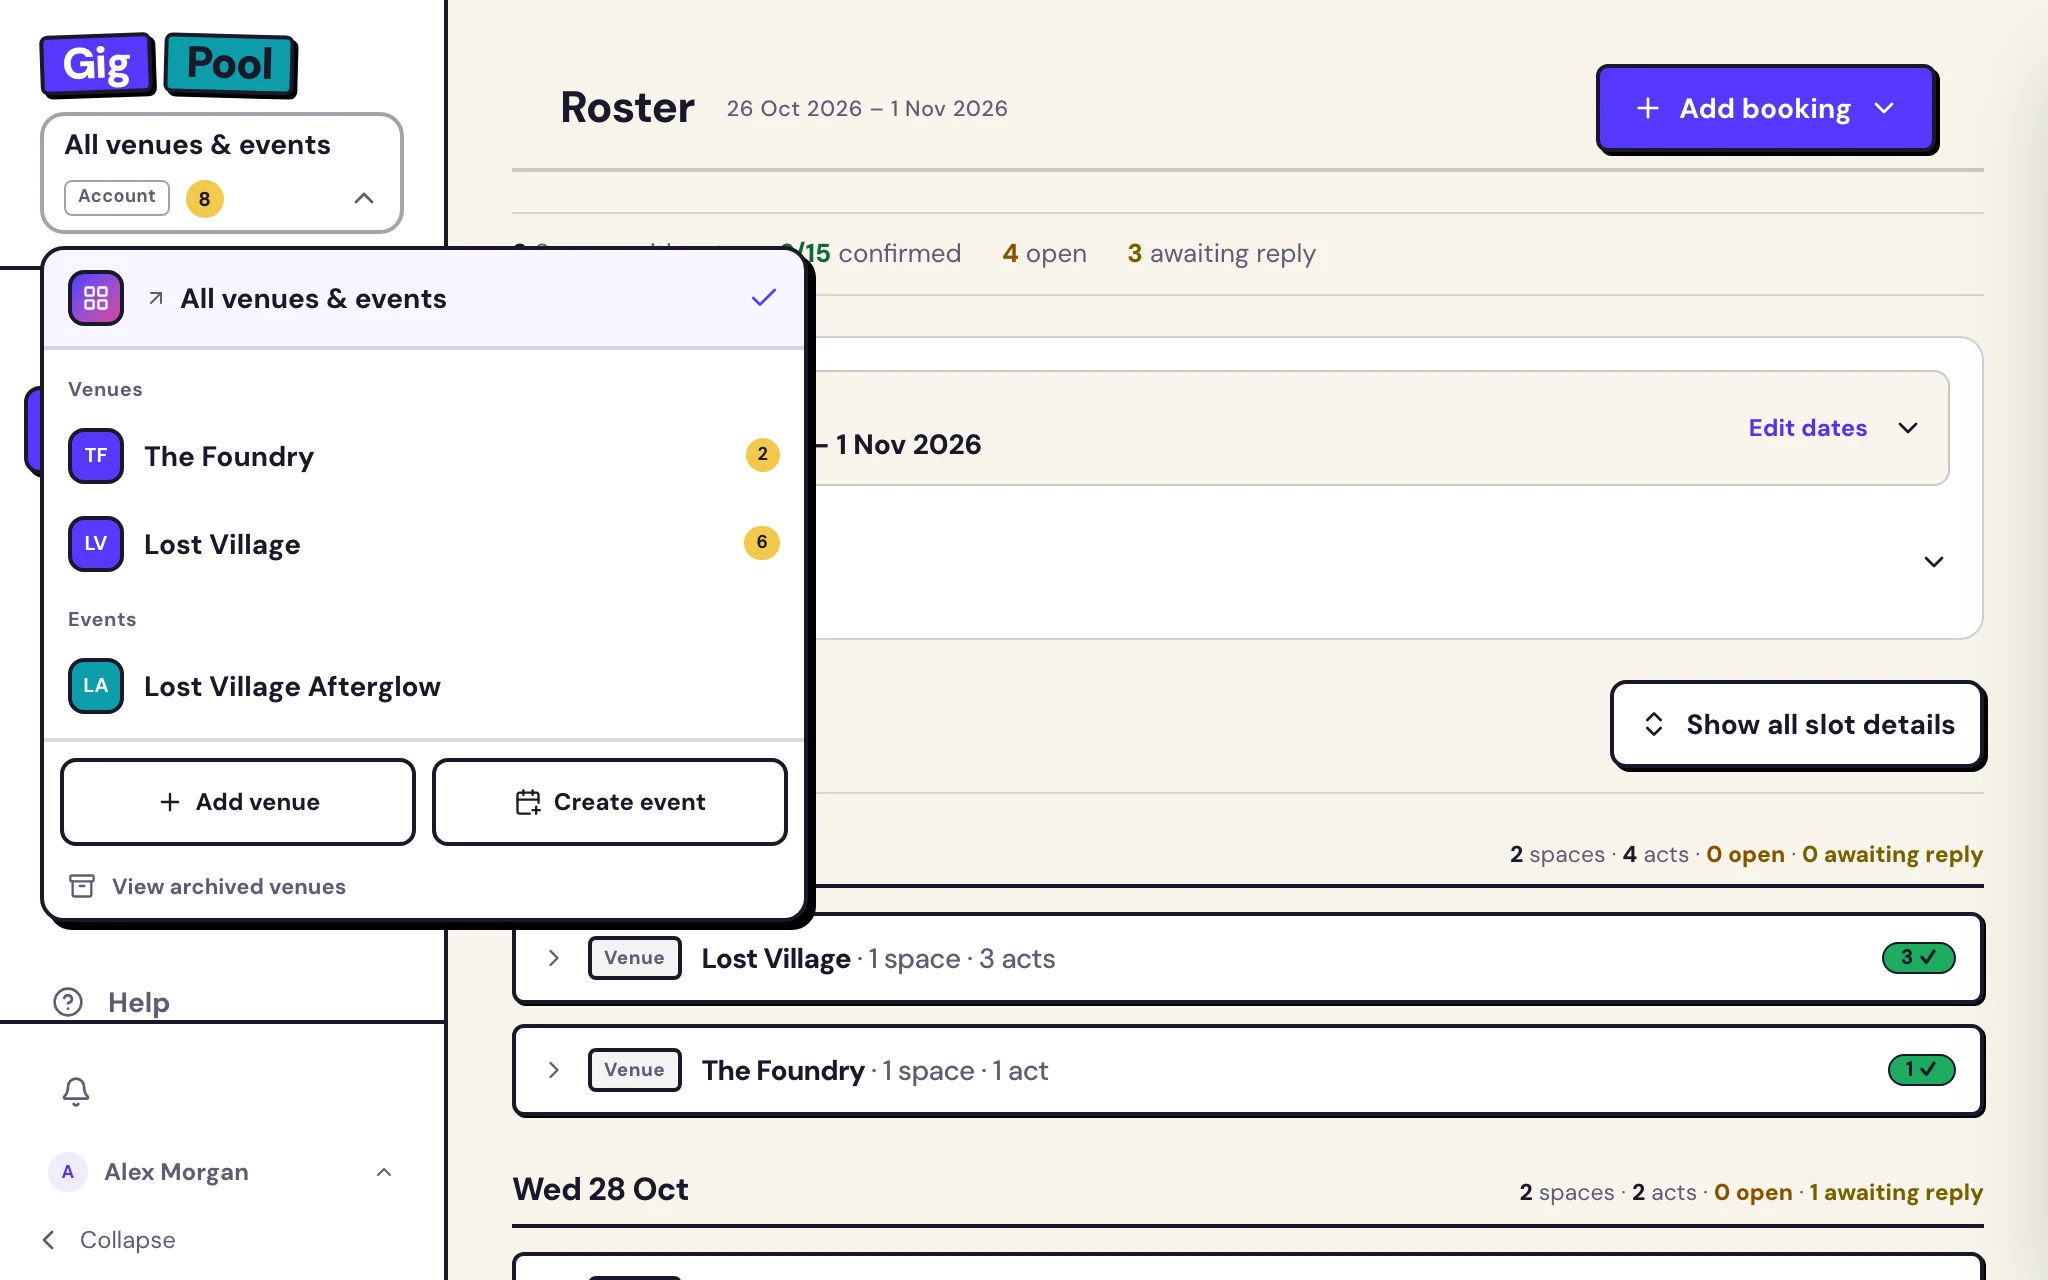
Task: Click the purple grid icon for All venues
Action: pyautogui.click(x=96, y=298)
